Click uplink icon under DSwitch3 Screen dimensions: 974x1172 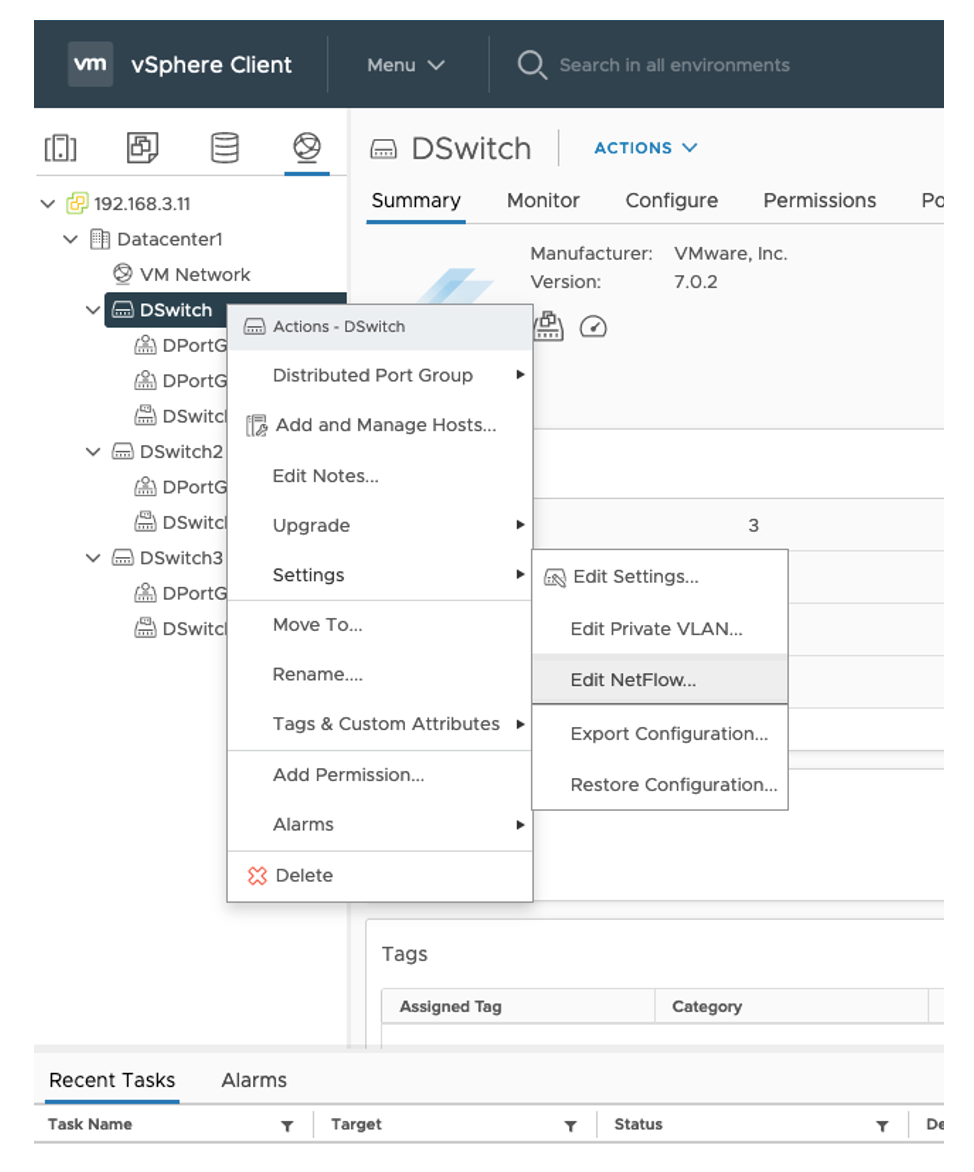pos(145,628)
